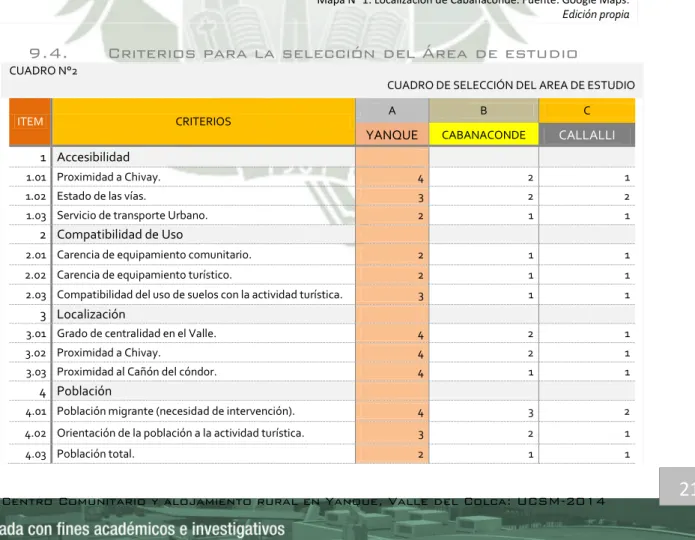Click 'Población total.' criterion
Image resolution: width=695 pixels, height=540 pixels.
click(x=95, y=454)
